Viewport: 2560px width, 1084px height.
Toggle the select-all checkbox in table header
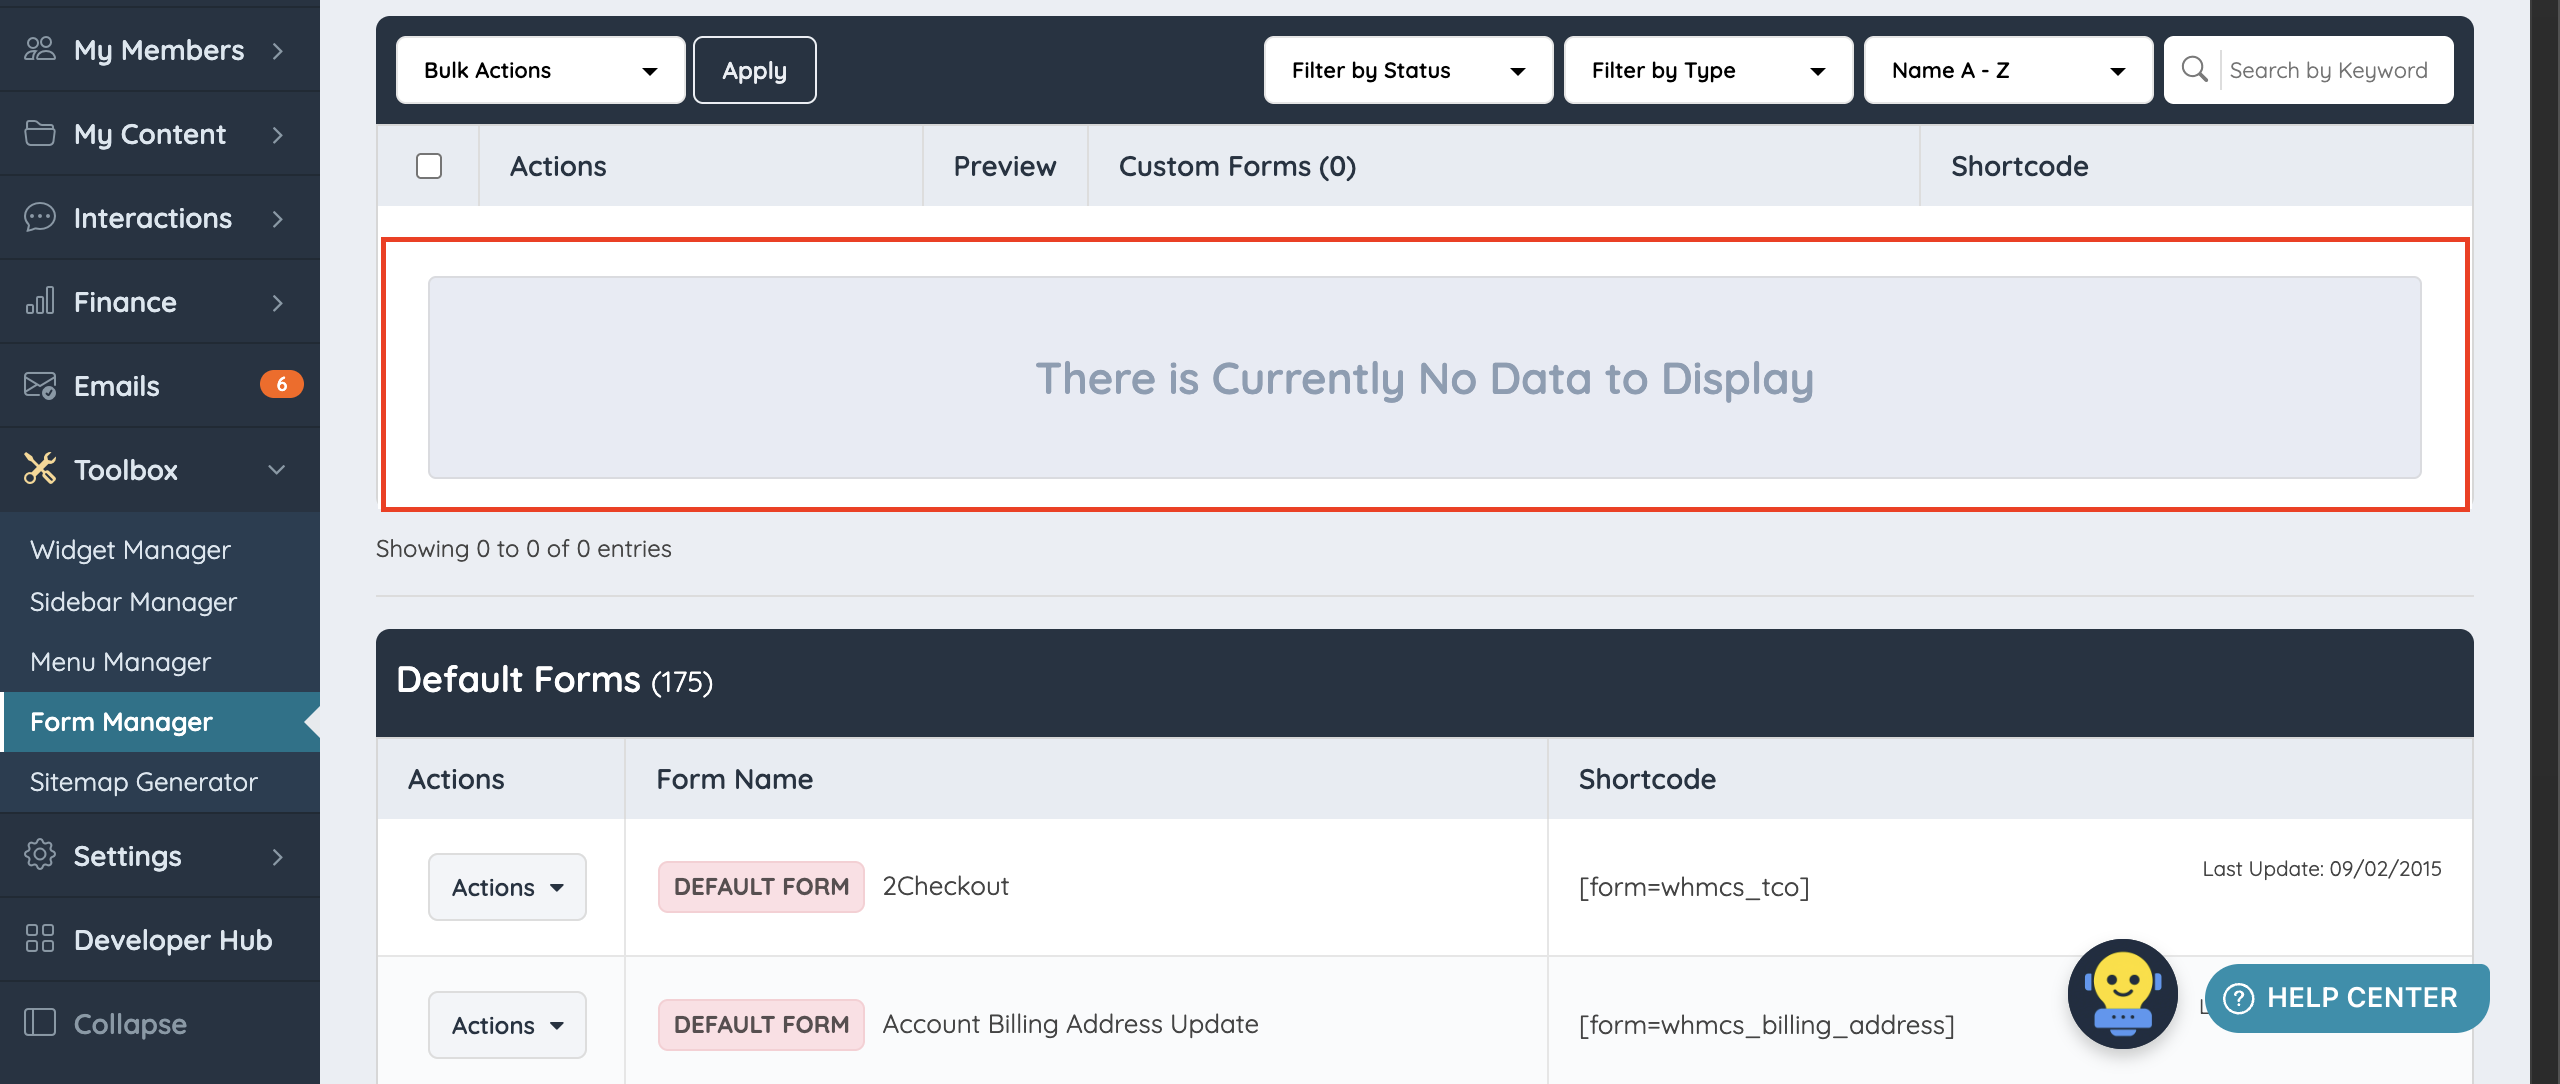click(429, 166)
